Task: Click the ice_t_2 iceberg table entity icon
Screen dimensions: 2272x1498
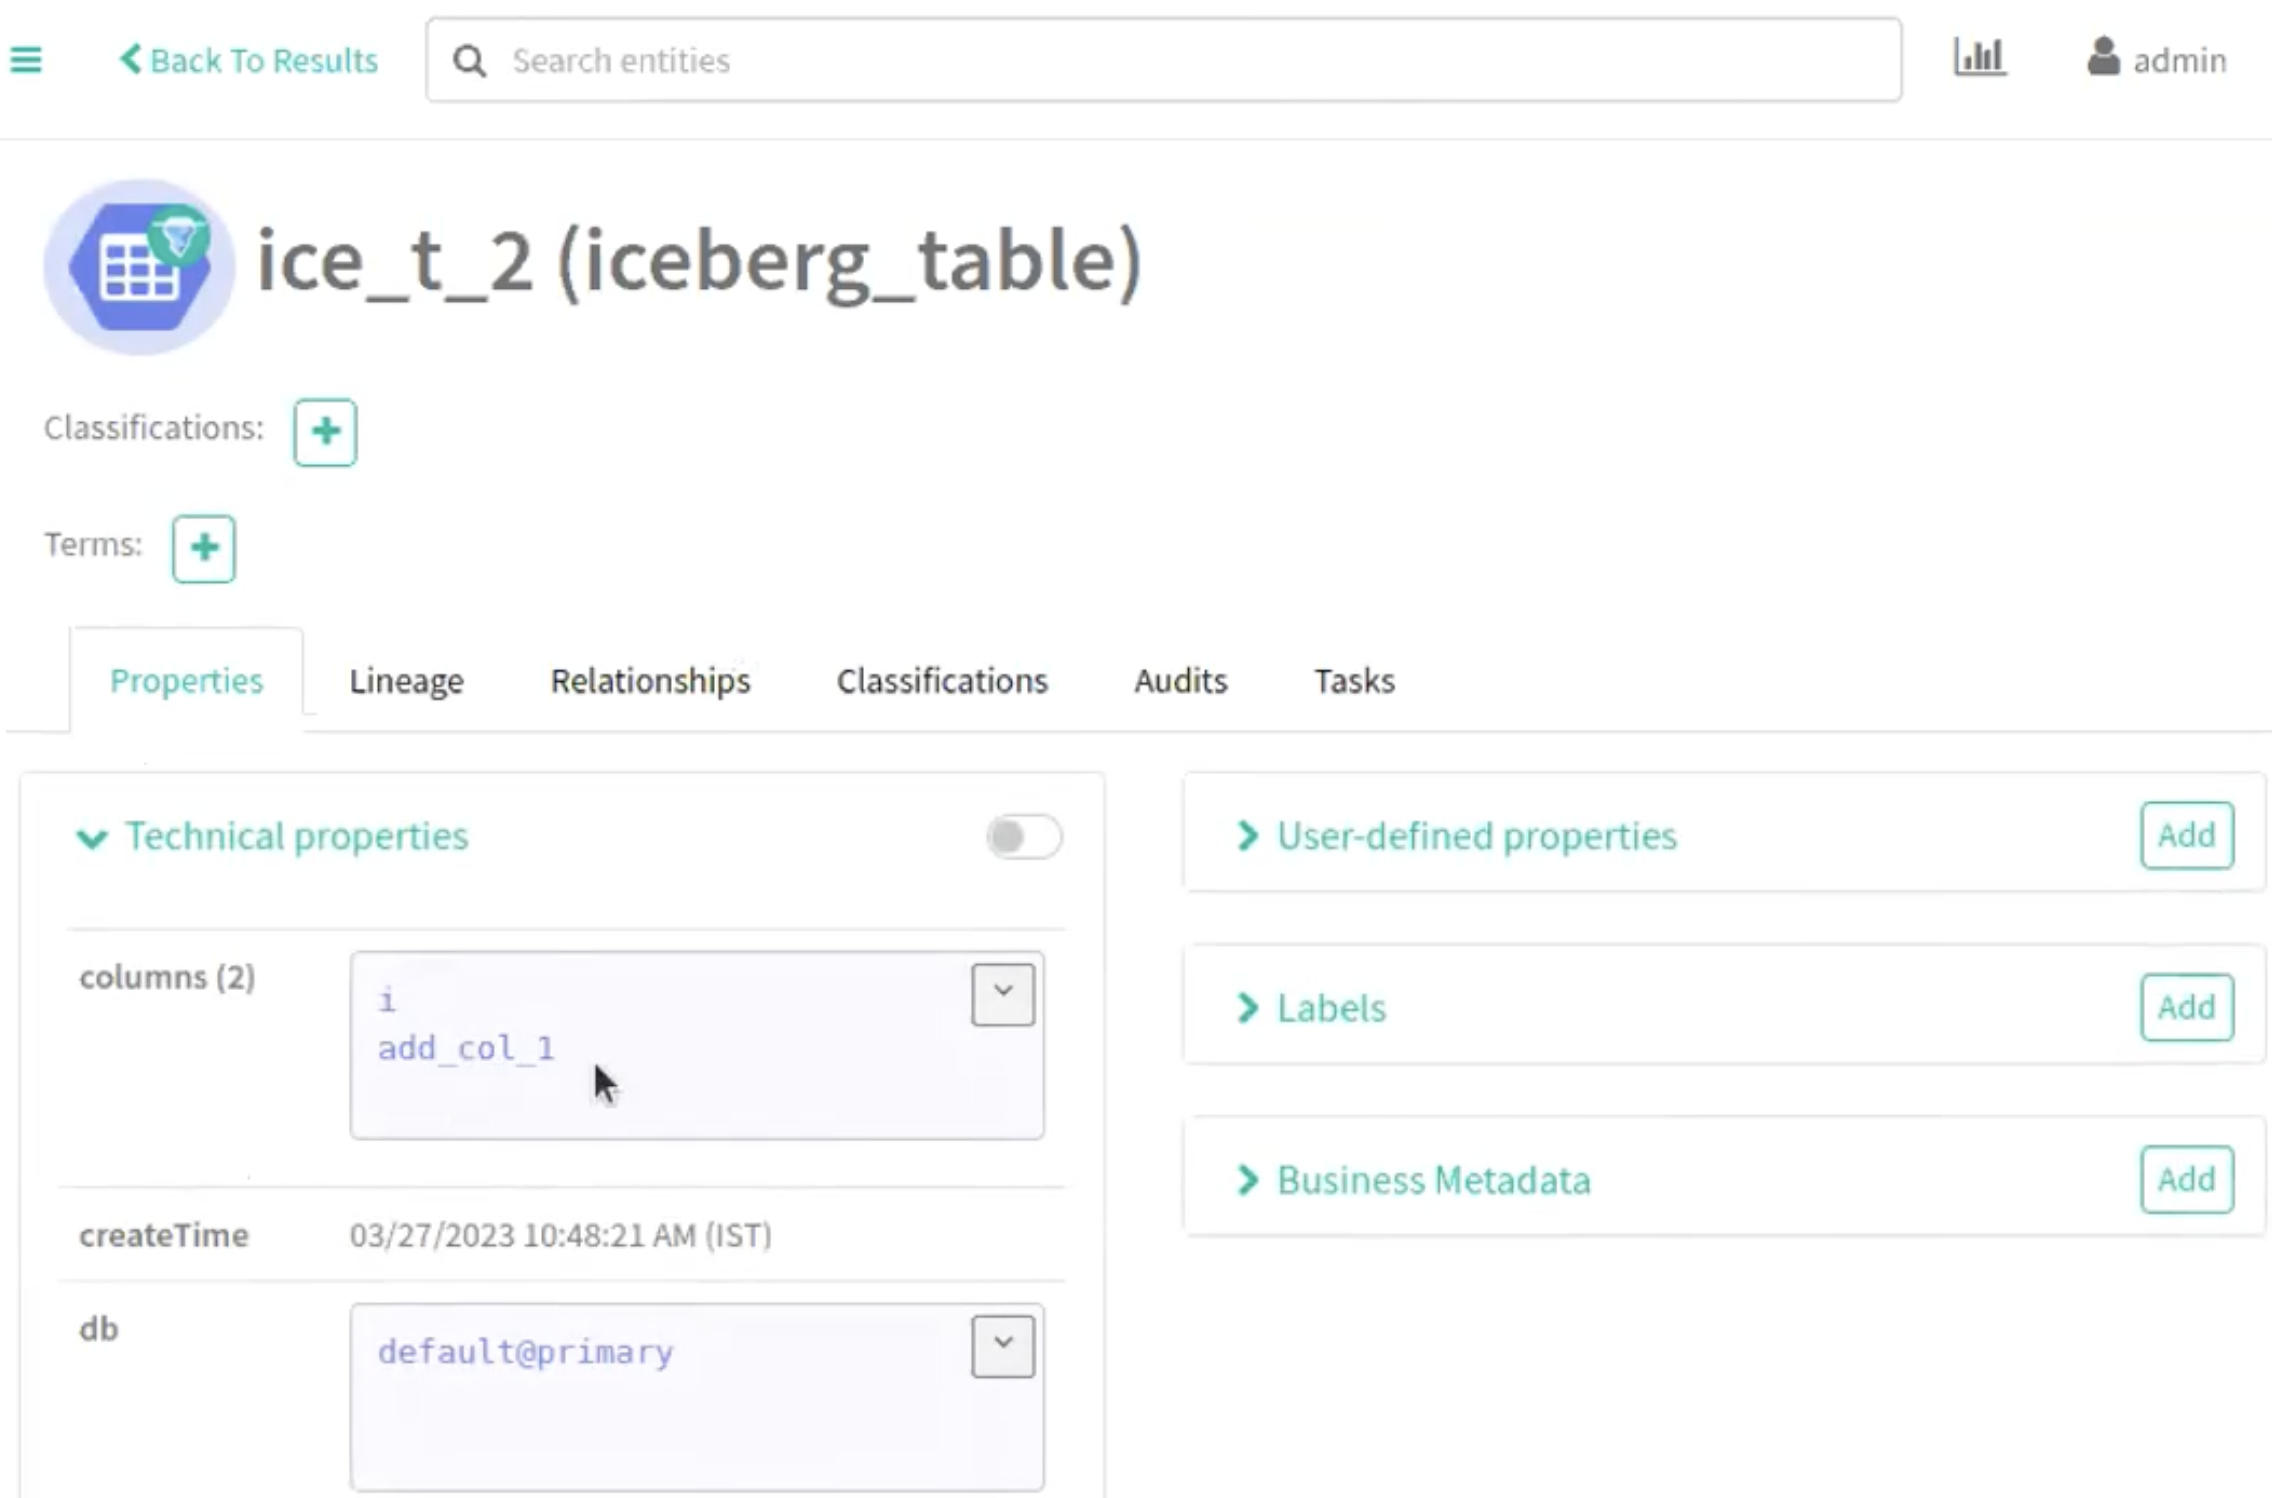Action: pos(140,267)
